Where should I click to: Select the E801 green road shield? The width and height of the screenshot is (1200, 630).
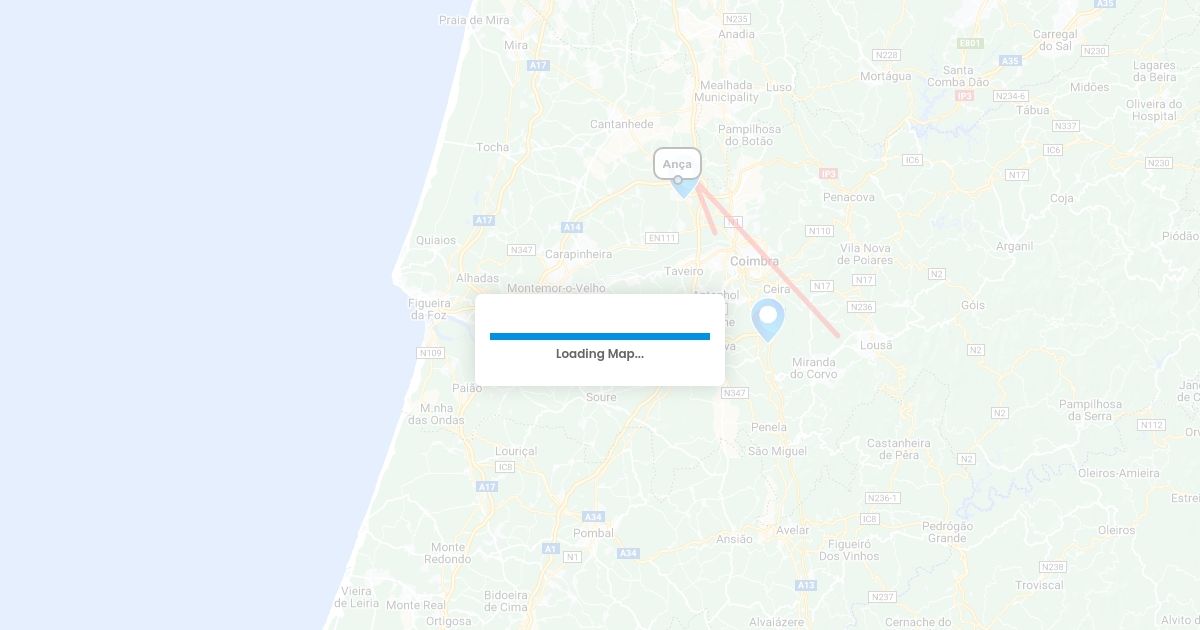click(x=970, y=43)
